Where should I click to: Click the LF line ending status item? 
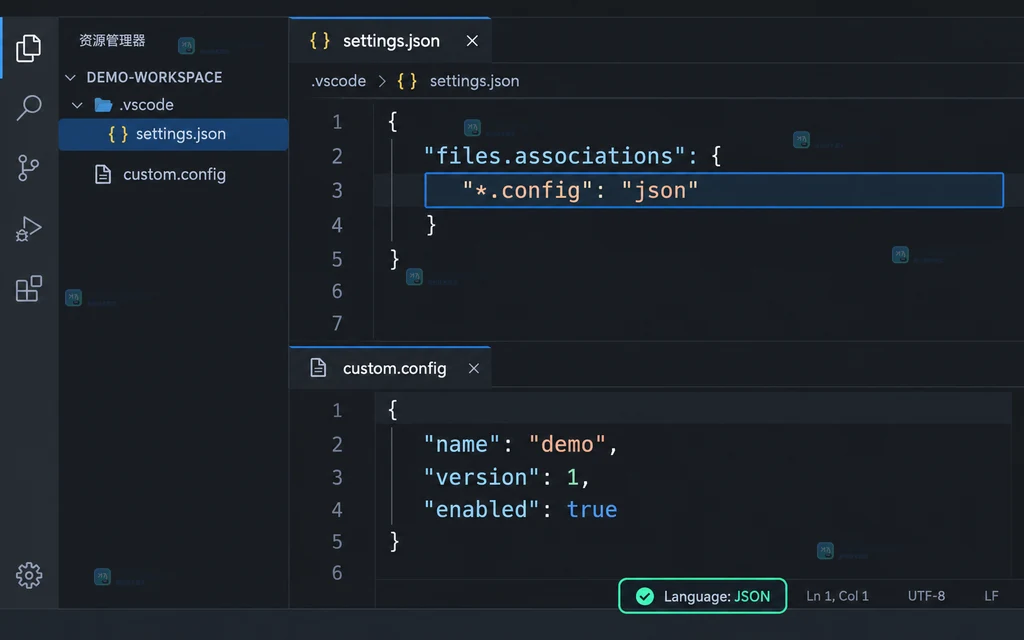tap(991, 596)
